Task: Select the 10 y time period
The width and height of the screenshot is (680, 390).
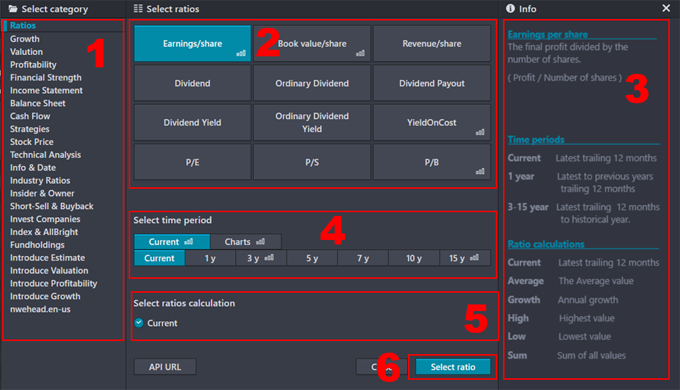Action: click(x=414, y=258)
